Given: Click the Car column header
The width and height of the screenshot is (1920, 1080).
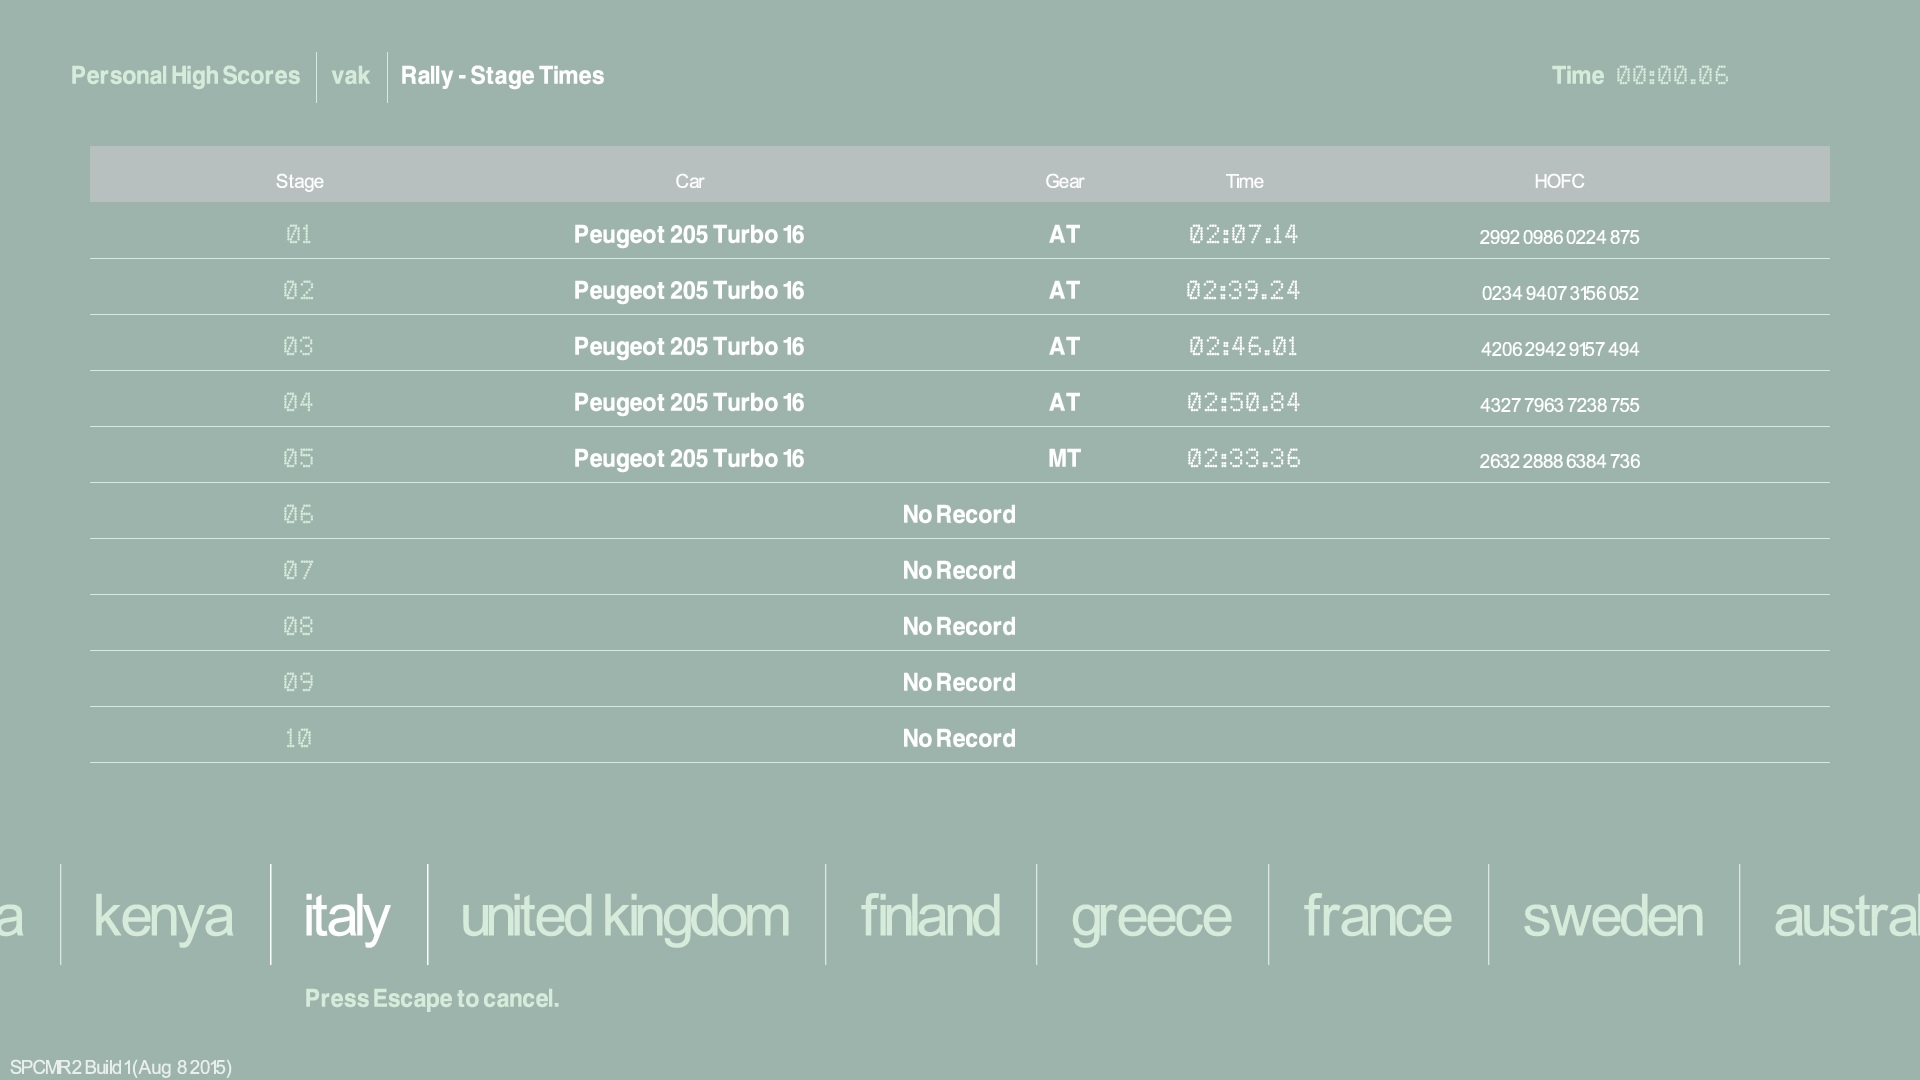Looking at the screenshot, I should click(689, 181).
